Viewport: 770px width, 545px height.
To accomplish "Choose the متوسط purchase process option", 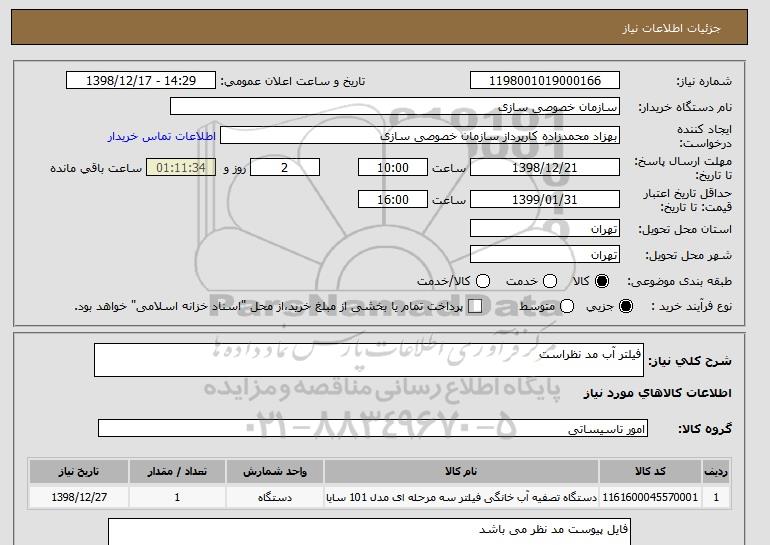I will tap(567, 306).
